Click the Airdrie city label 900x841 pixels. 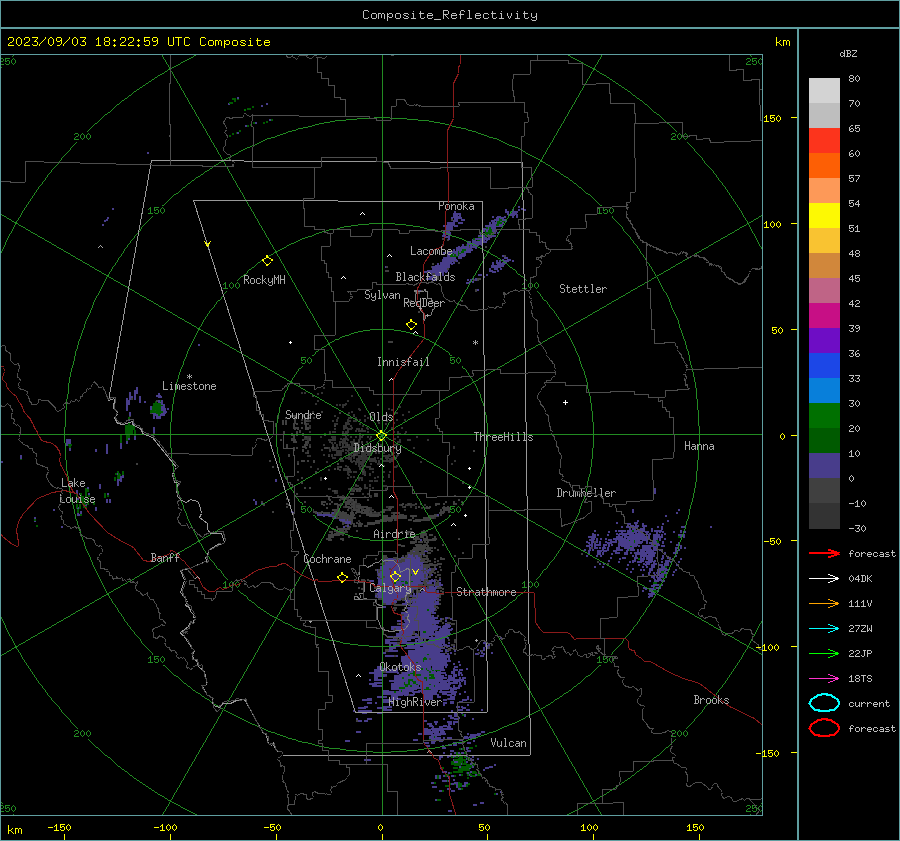394,534
